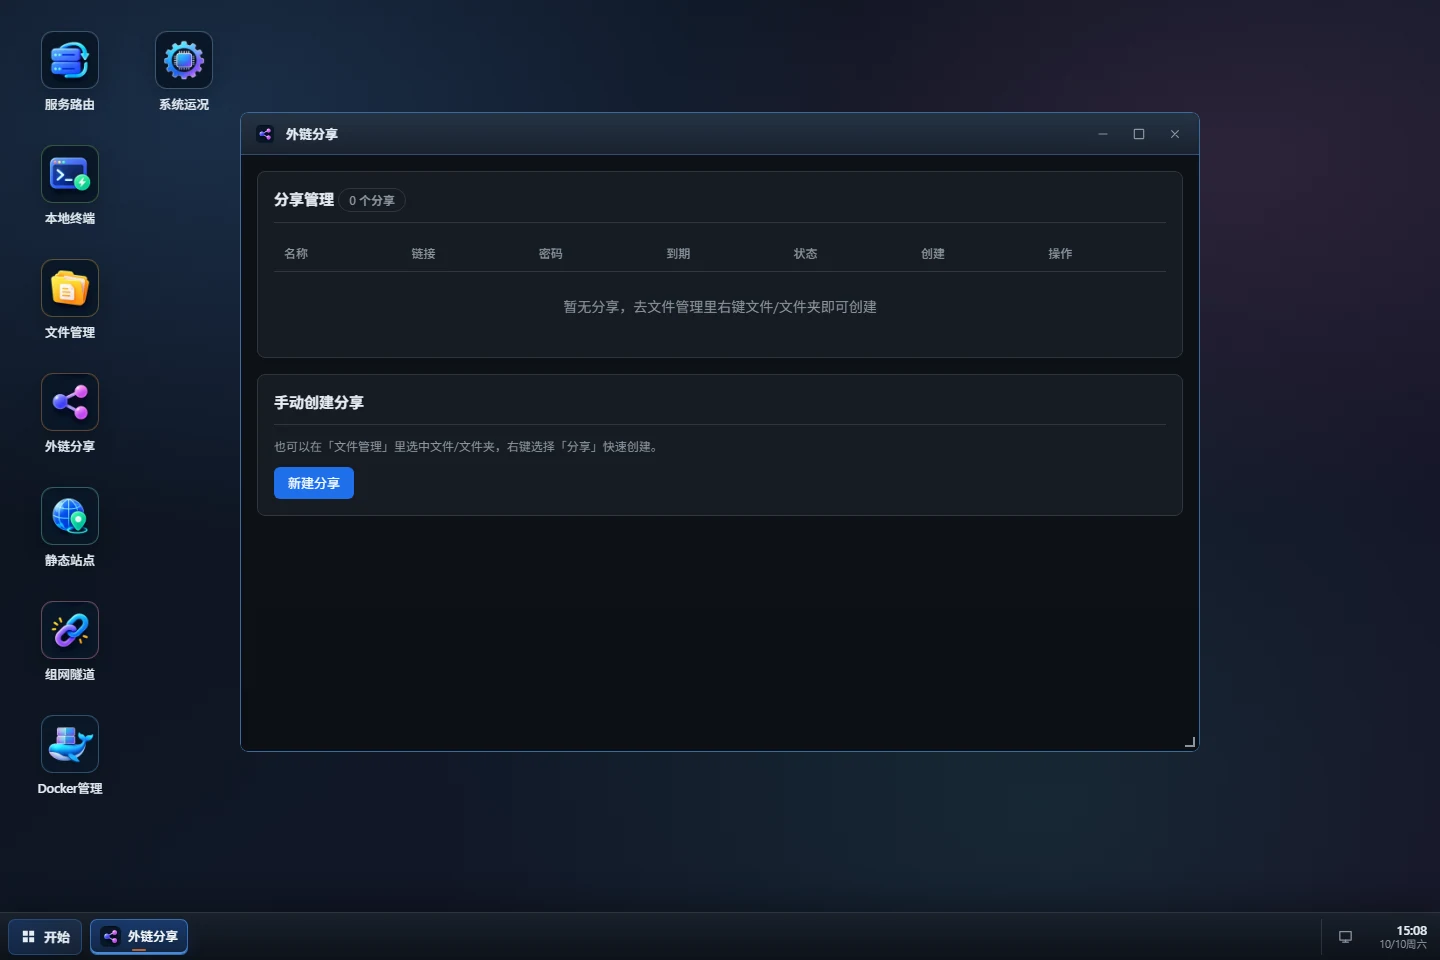
Task: Click the 创建 column header
Action: click(933, 254)
